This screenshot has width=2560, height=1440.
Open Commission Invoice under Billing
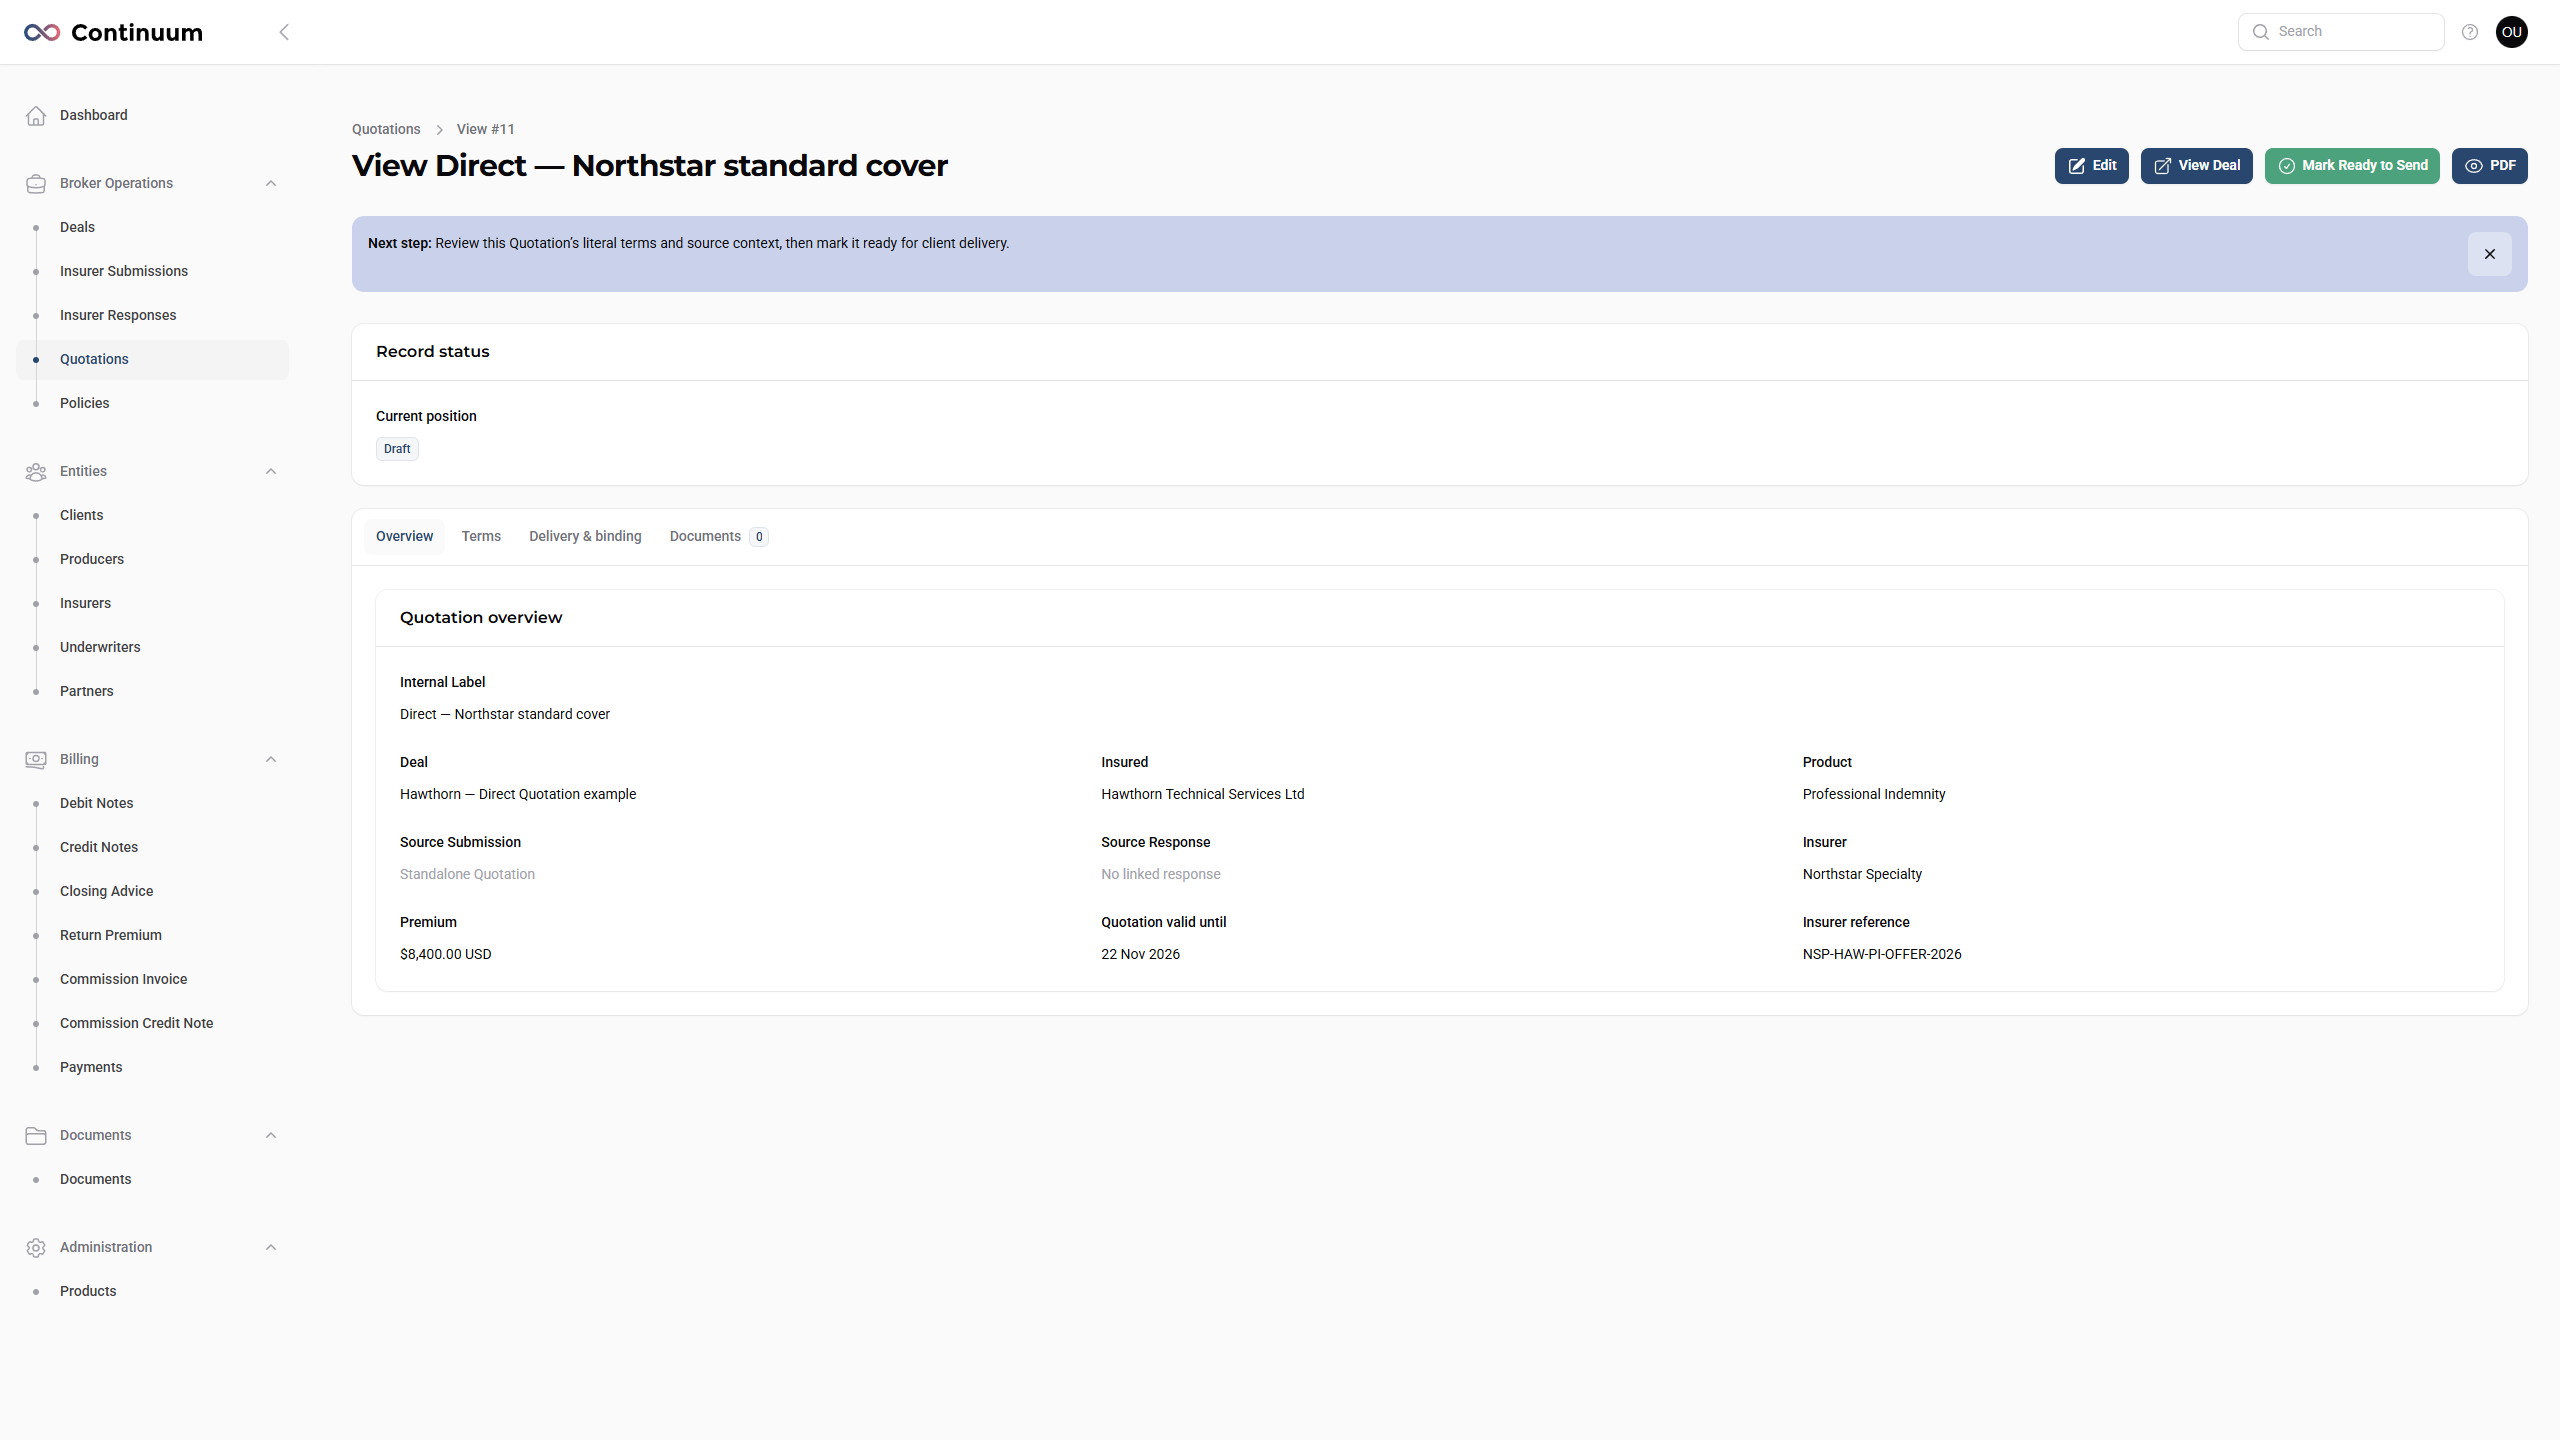click(152, 979)
